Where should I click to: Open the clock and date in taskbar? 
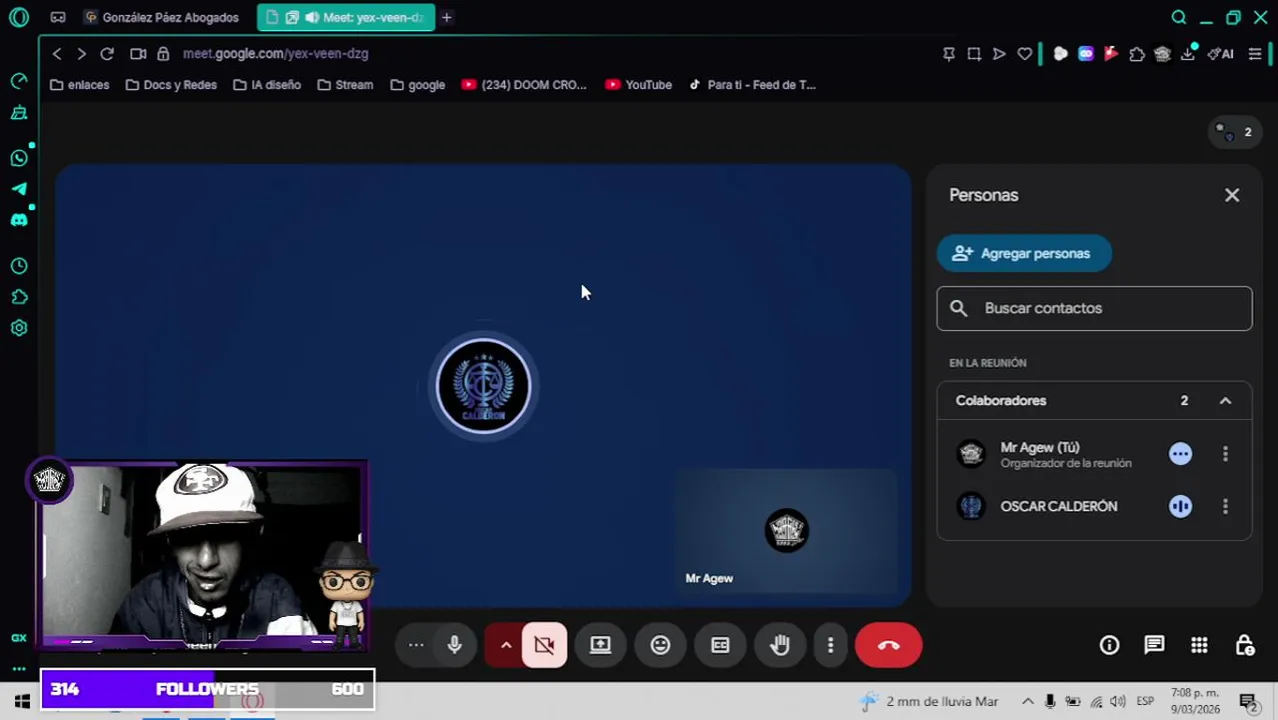coord(1194,701)
